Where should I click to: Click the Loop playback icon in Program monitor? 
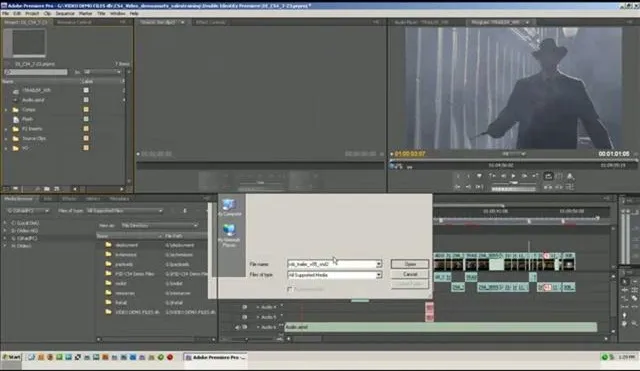548,176
